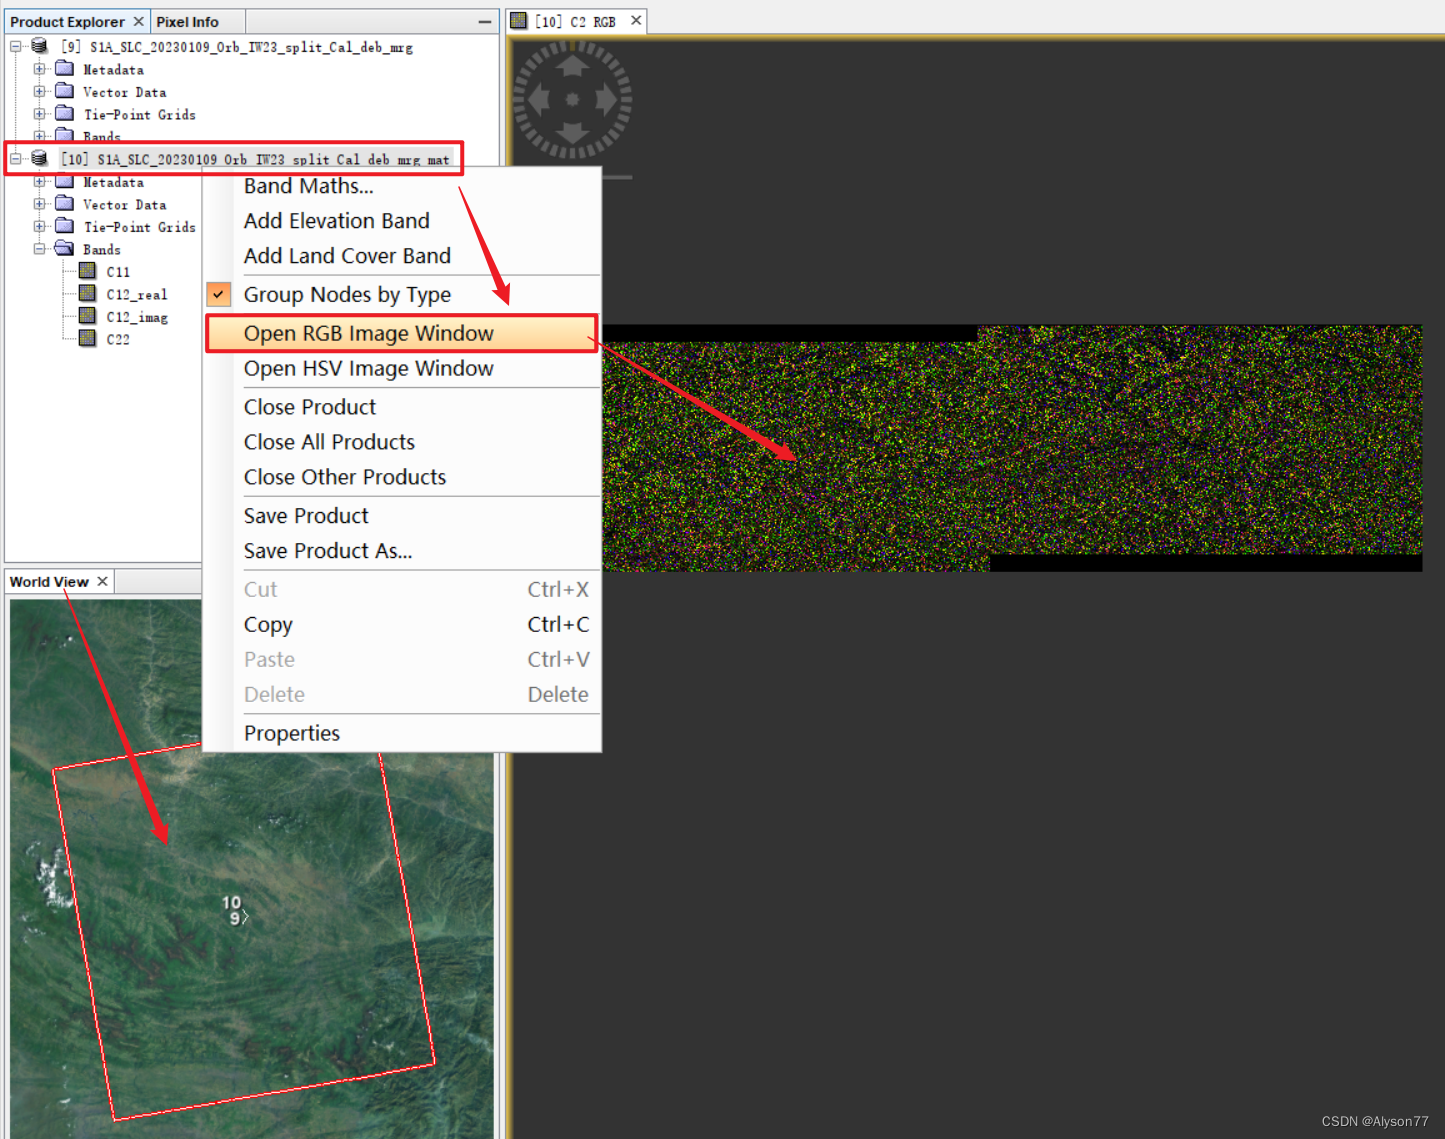This screenshot has height=1139, width=1445.
Task: Collapse product [10] tree node
Action: coord(16,158)
